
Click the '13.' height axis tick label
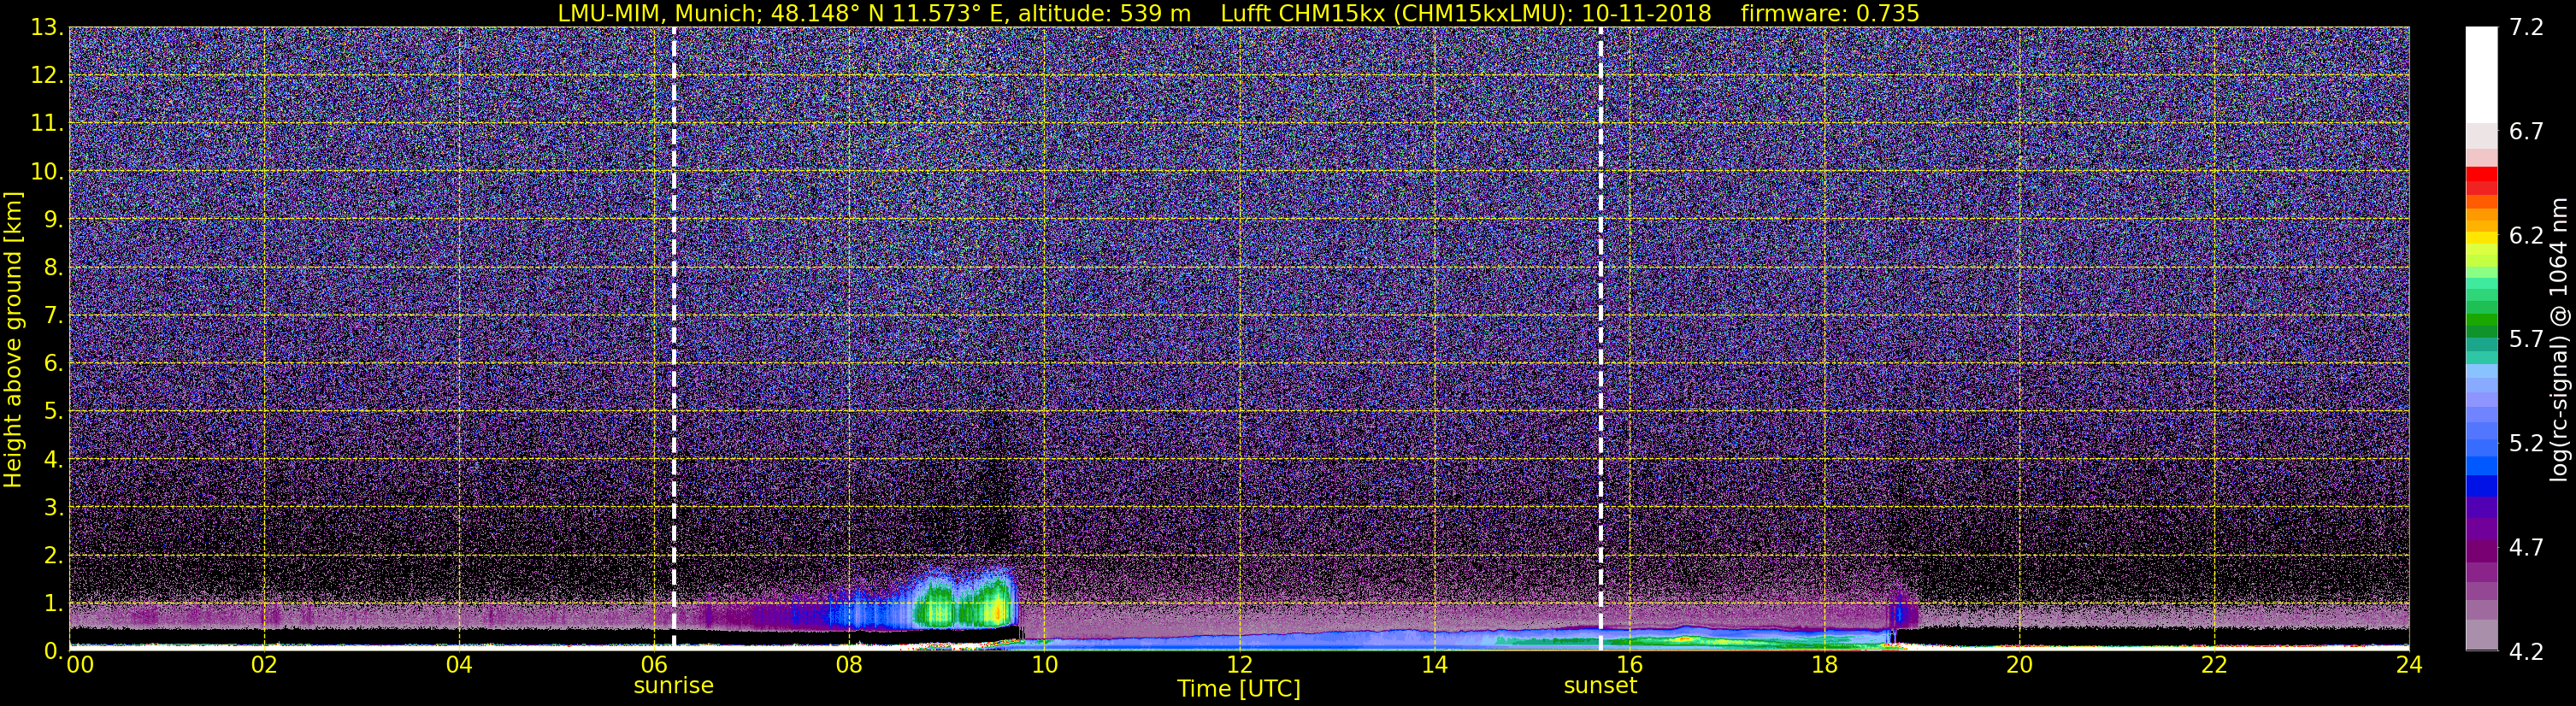[47, 28]
